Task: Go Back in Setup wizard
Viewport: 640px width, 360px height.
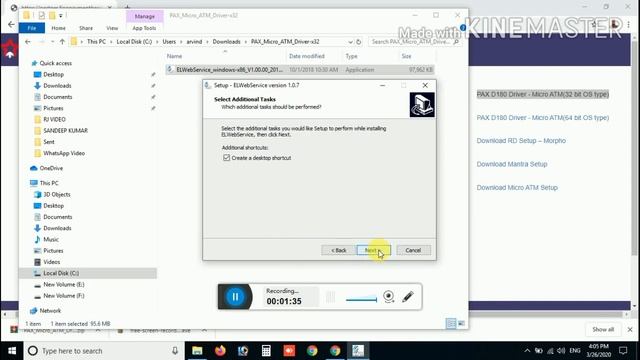Action: pyautogui.click(x=338, y=250)
